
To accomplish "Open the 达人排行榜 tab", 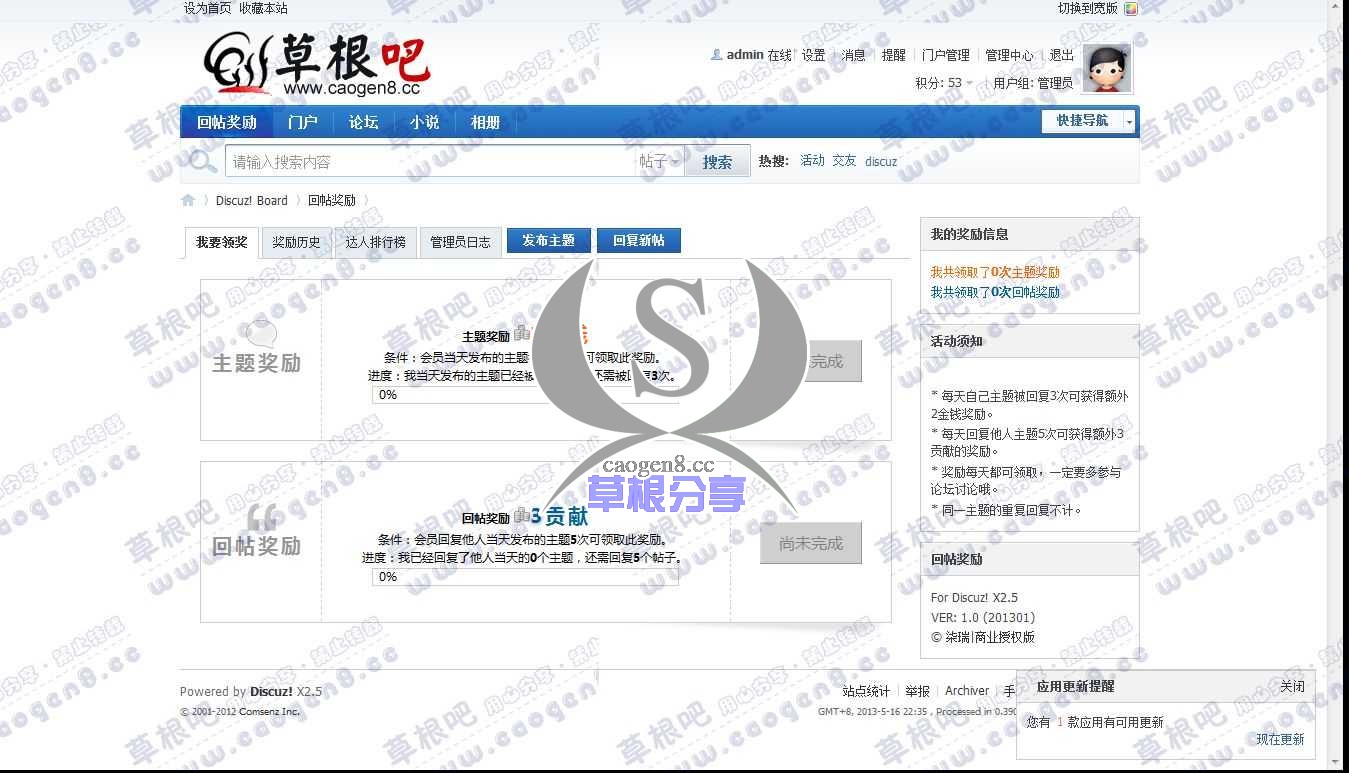I will (375, 242).
